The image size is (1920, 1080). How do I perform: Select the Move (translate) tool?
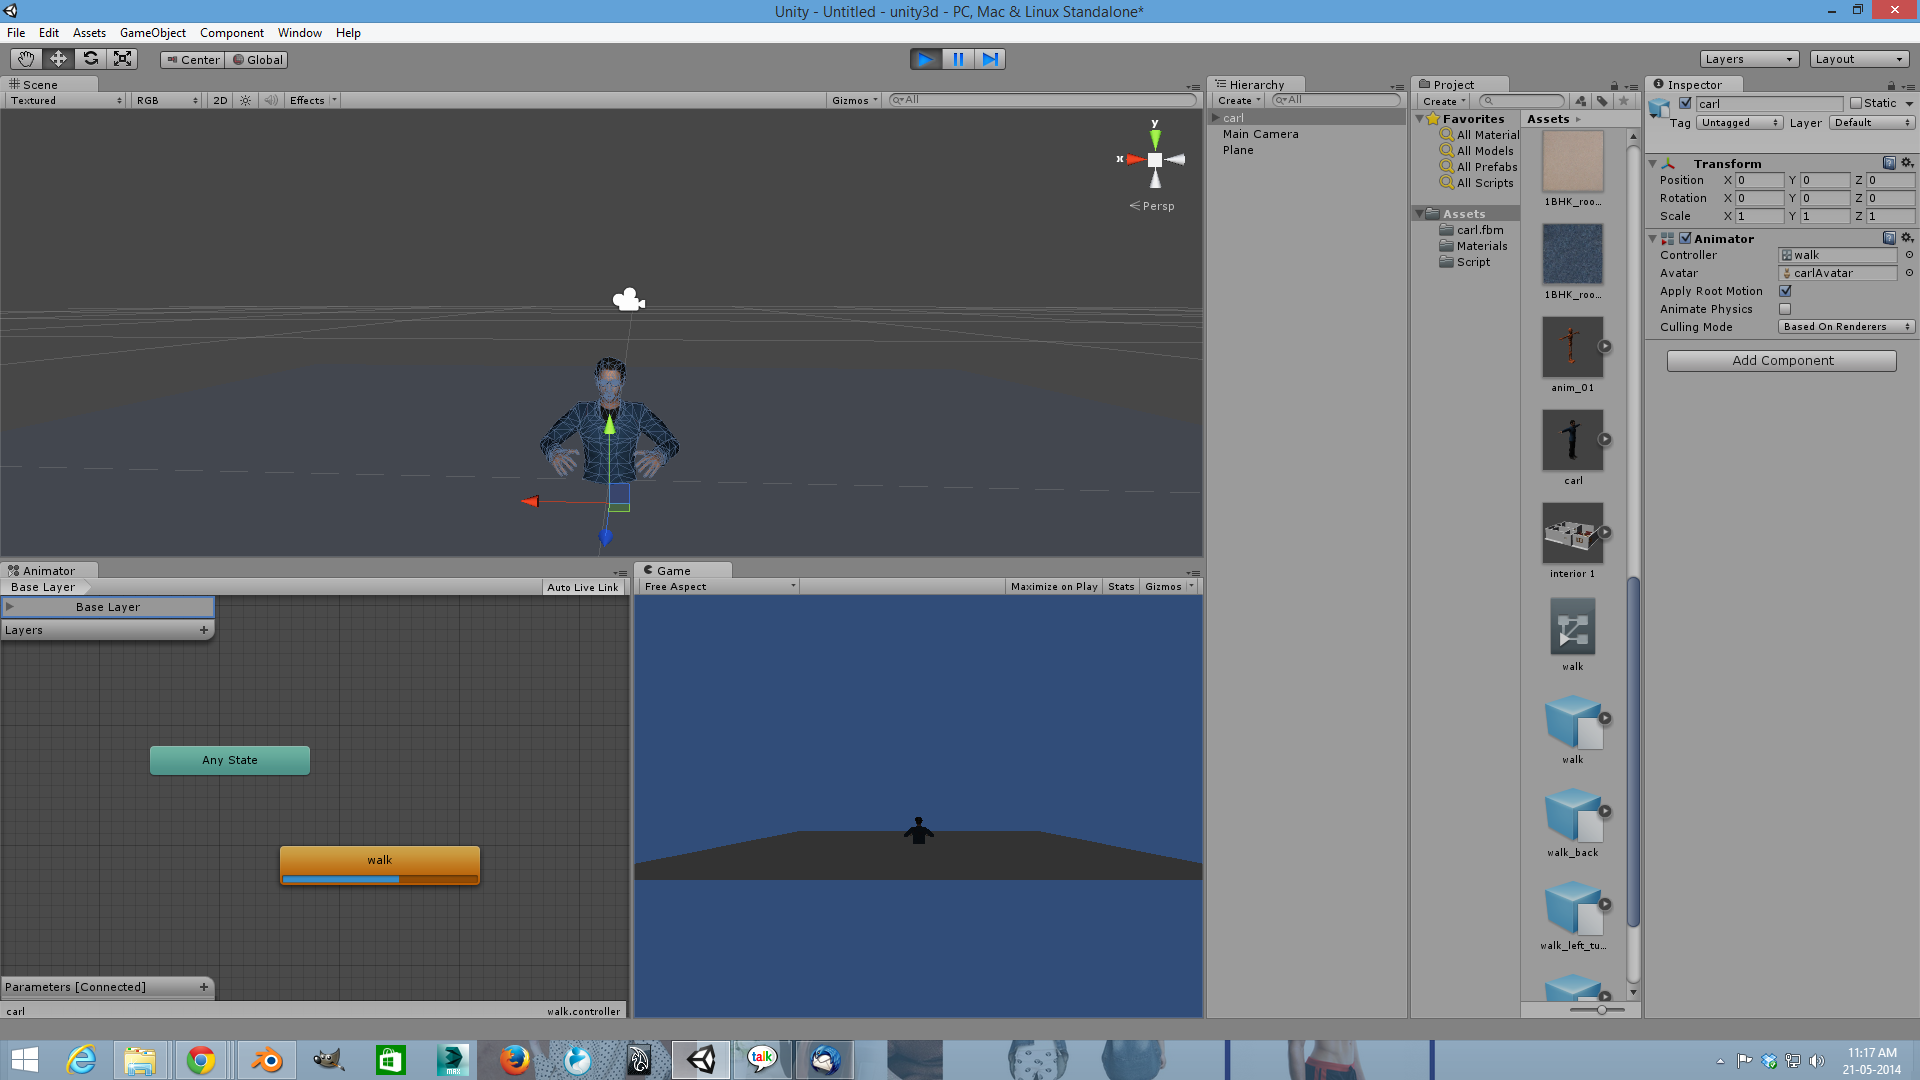[58, 59]
